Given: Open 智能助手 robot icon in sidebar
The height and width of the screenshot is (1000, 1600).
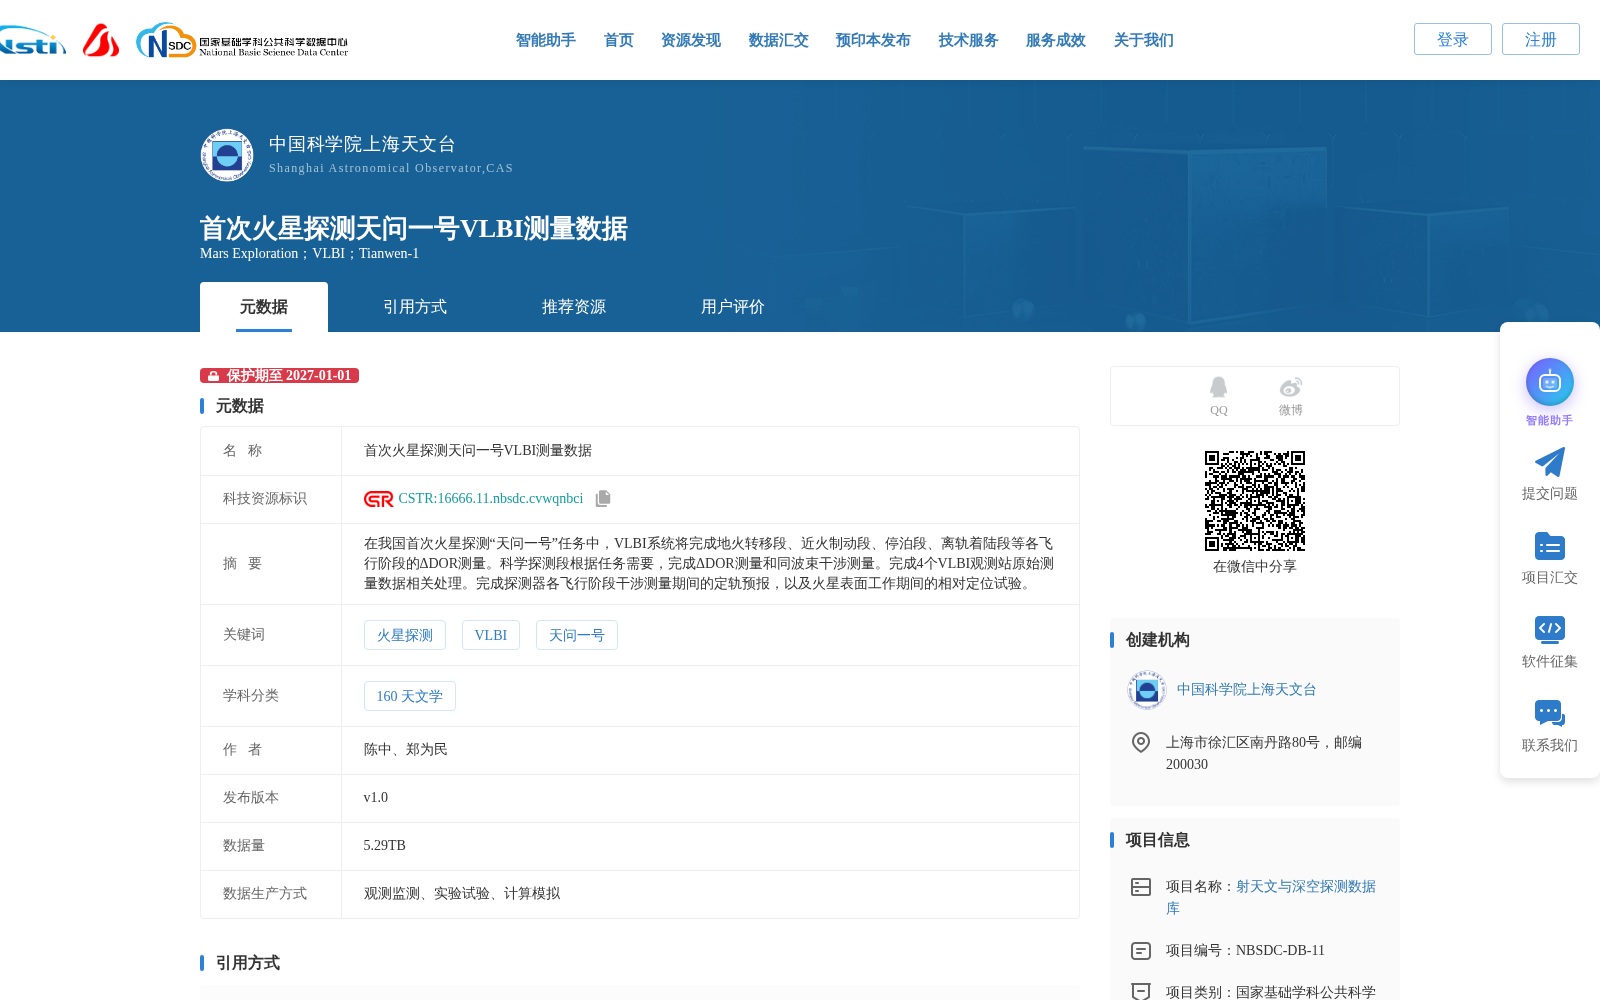Looking at the screenshot, I should coord(1550,382).
